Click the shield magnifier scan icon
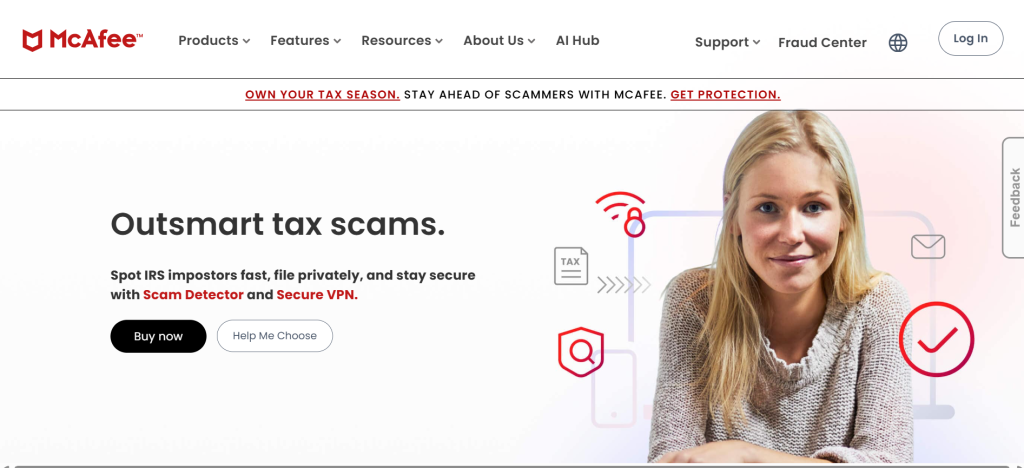Viewport: 1024px width, 468px height. coord(581,352)
